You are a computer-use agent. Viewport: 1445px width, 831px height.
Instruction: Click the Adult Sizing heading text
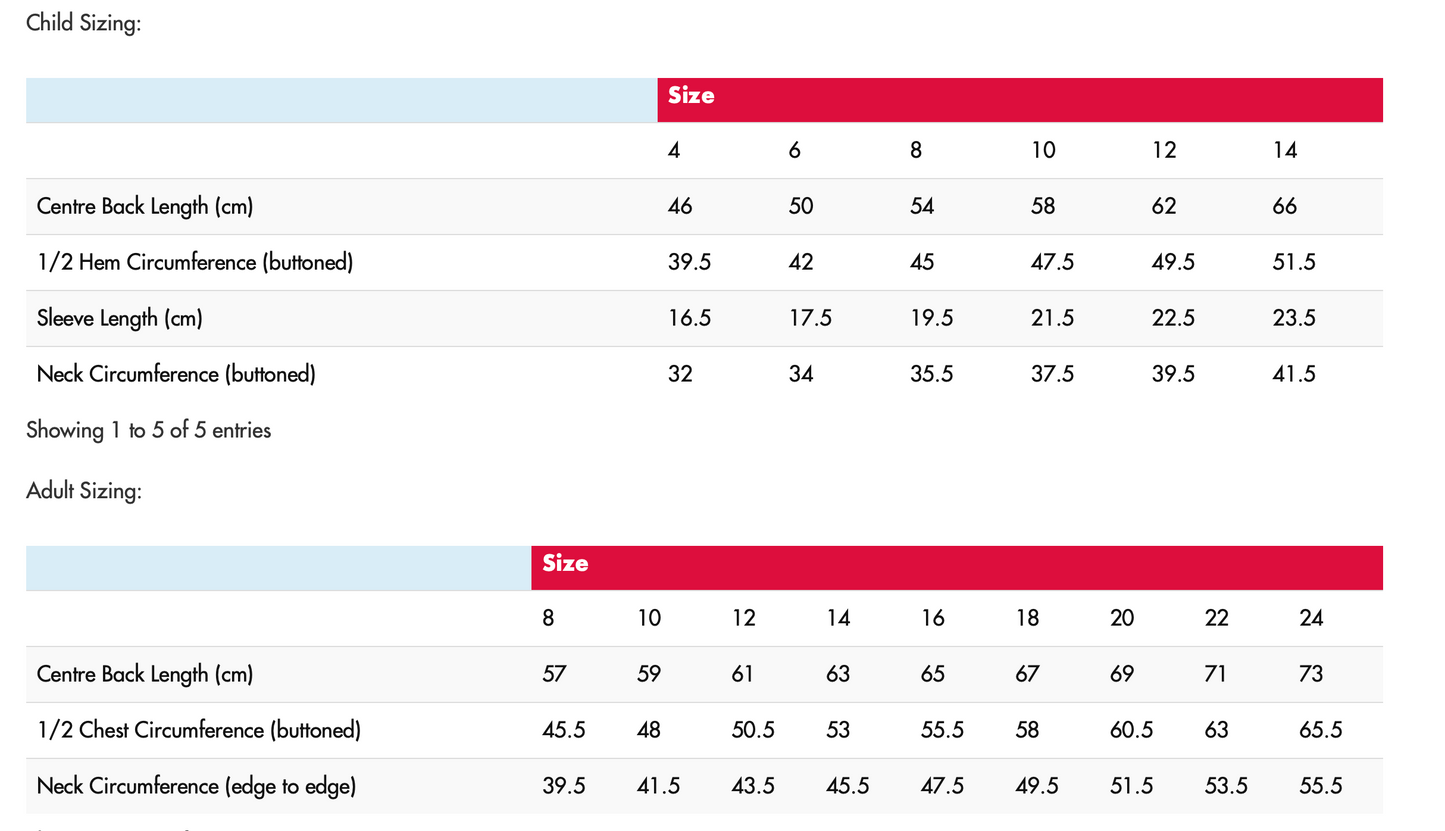pyautogui.click(x=84, y=492)
